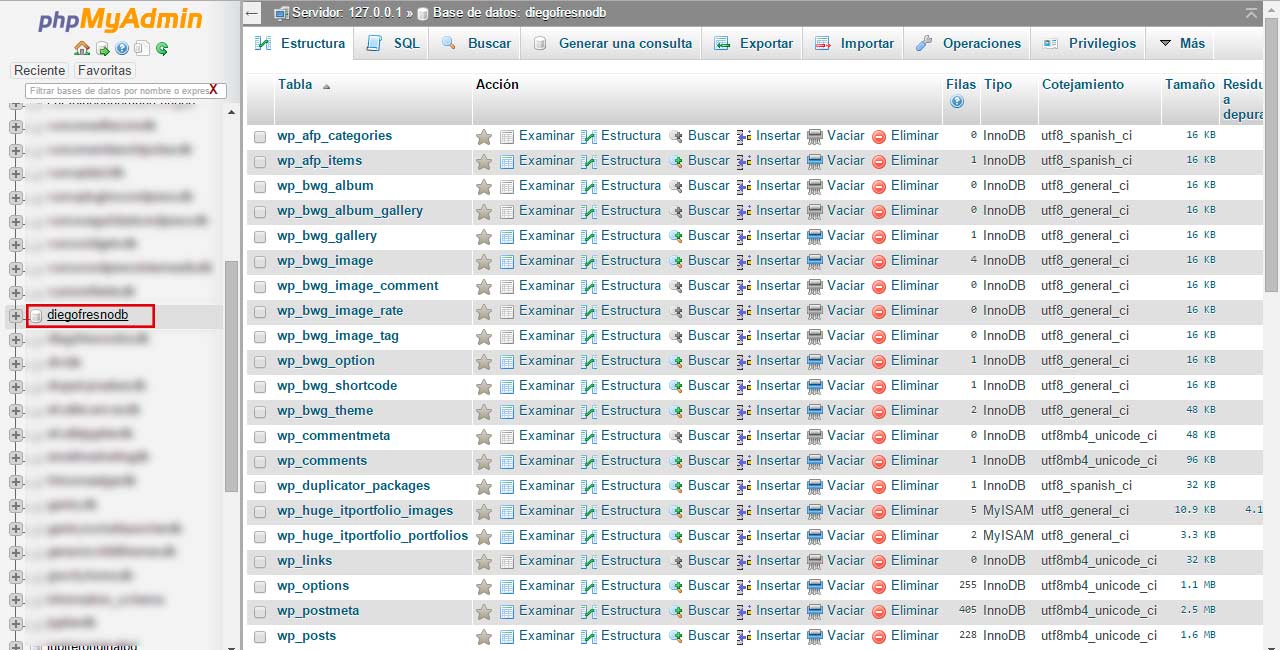Click the home icon in the navigation sidebar
The height and width of the screenshot is (650, 1280).
[x=82, y=49]
